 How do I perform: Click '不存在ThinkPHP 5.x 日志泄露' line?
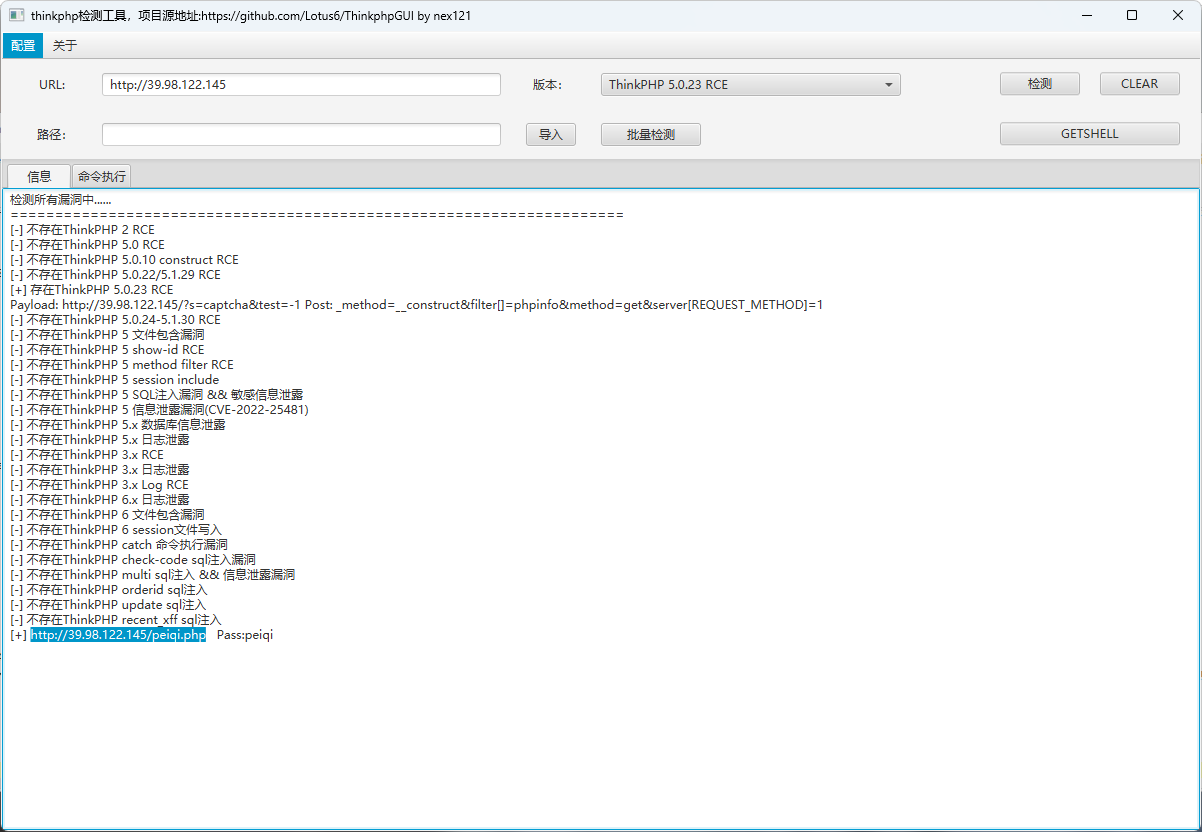point(100,440)
